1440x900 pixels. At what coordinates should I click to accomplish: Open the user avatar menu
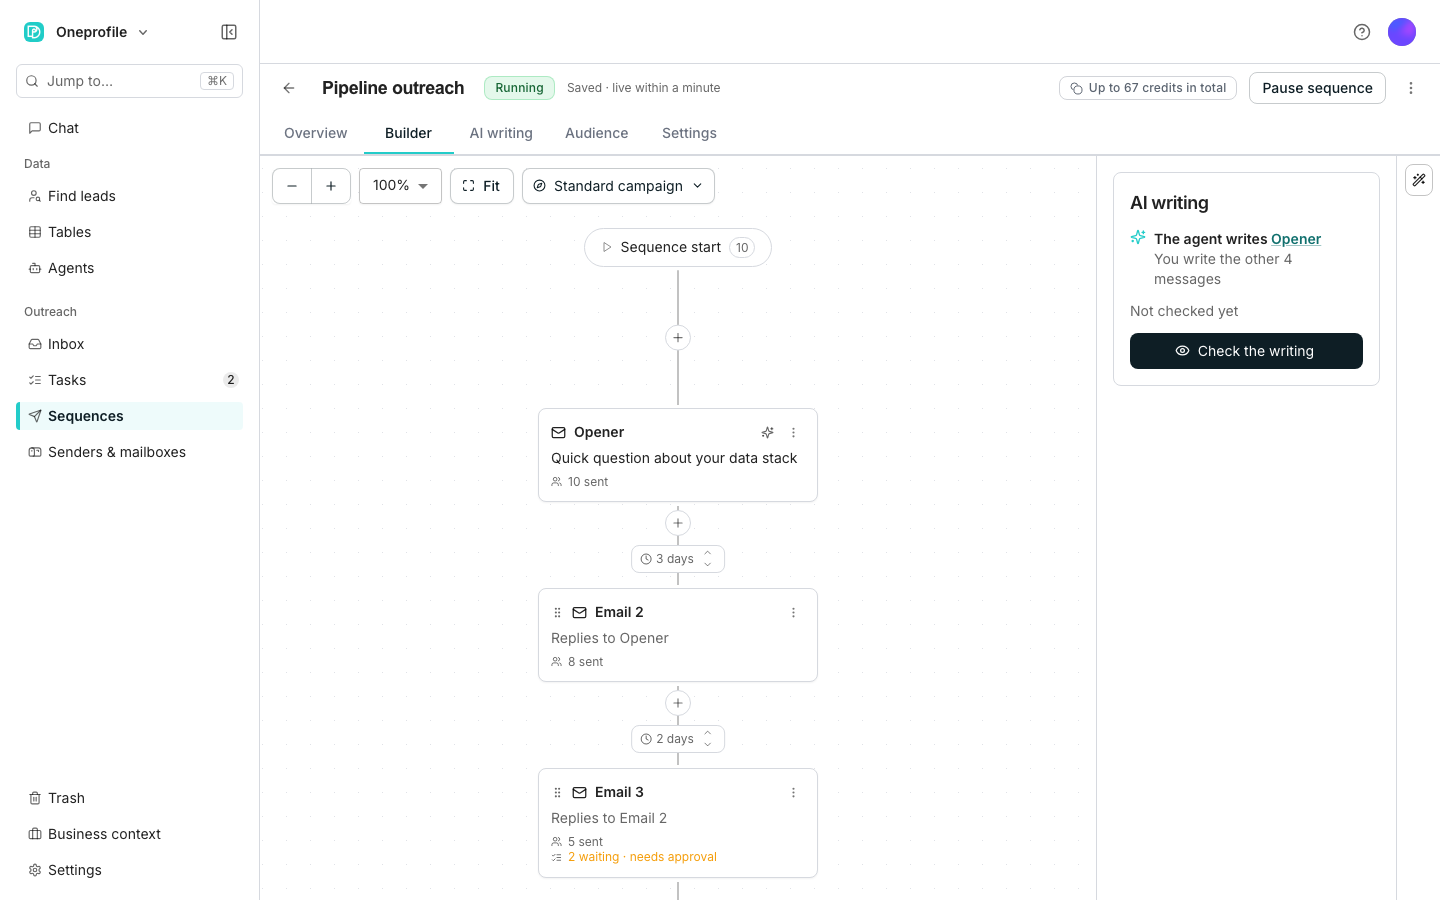tap(1402, 32)
